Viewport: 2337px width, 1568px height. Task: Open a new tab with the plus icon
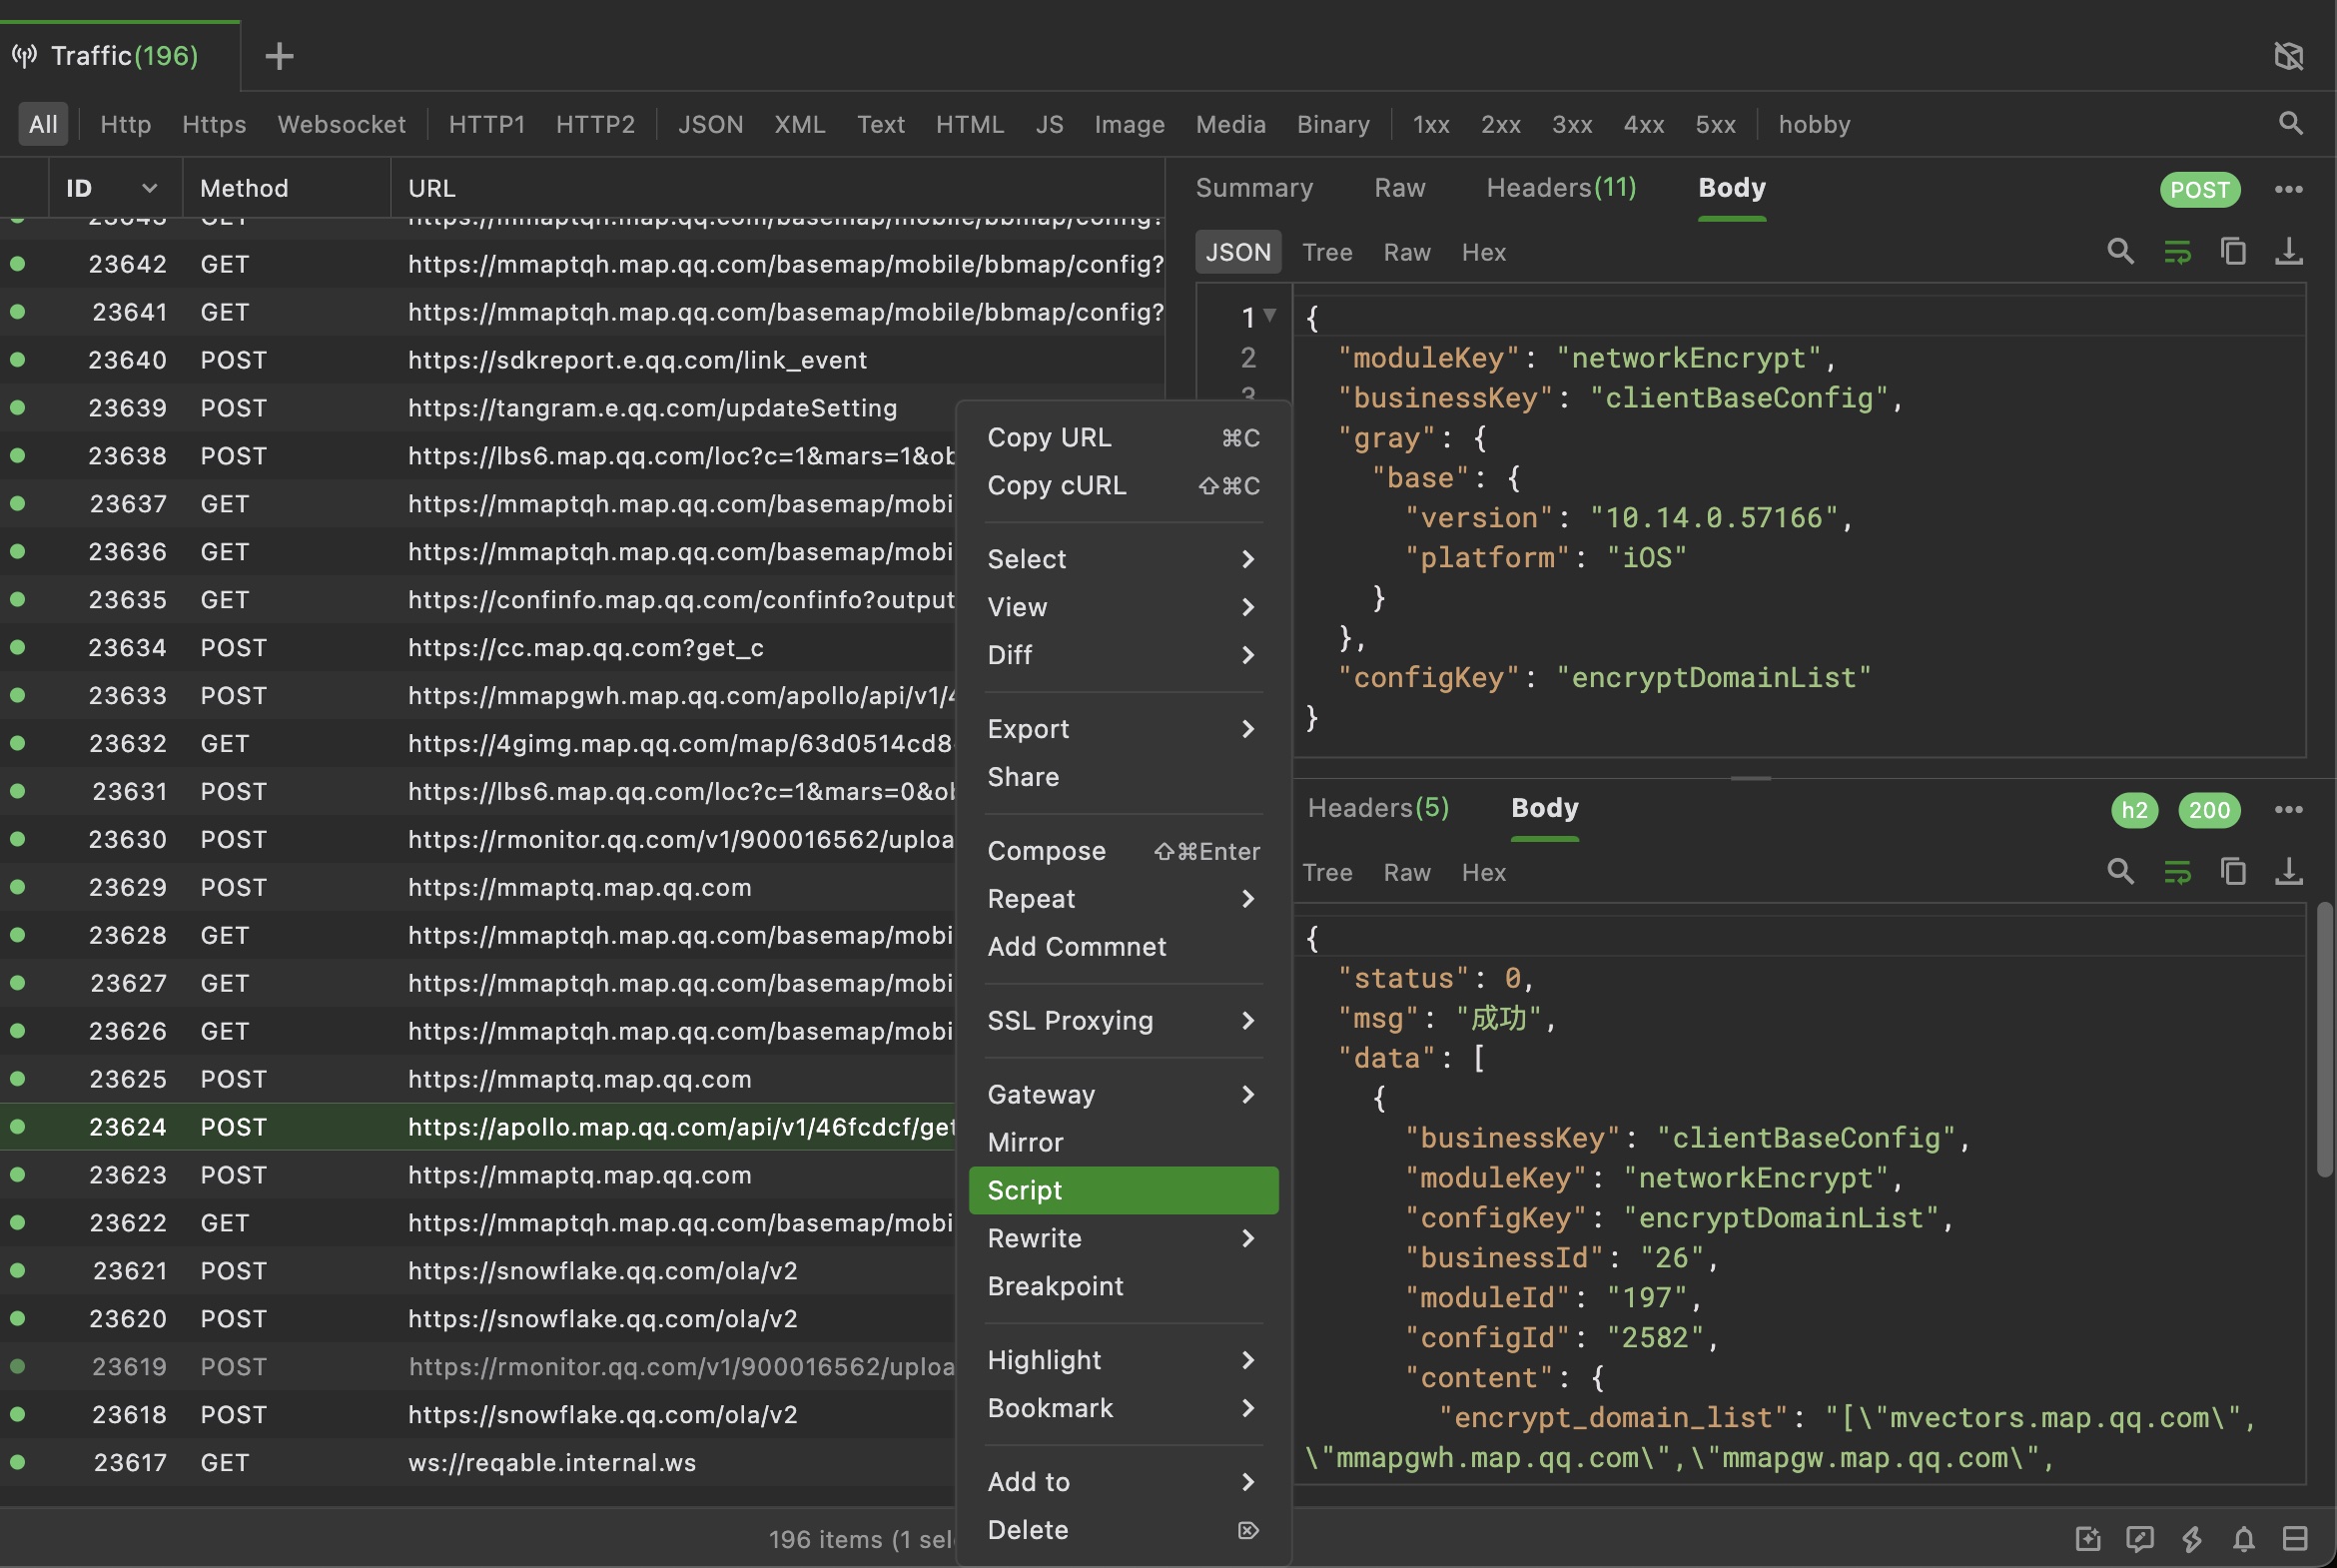(x=279, y=56)
